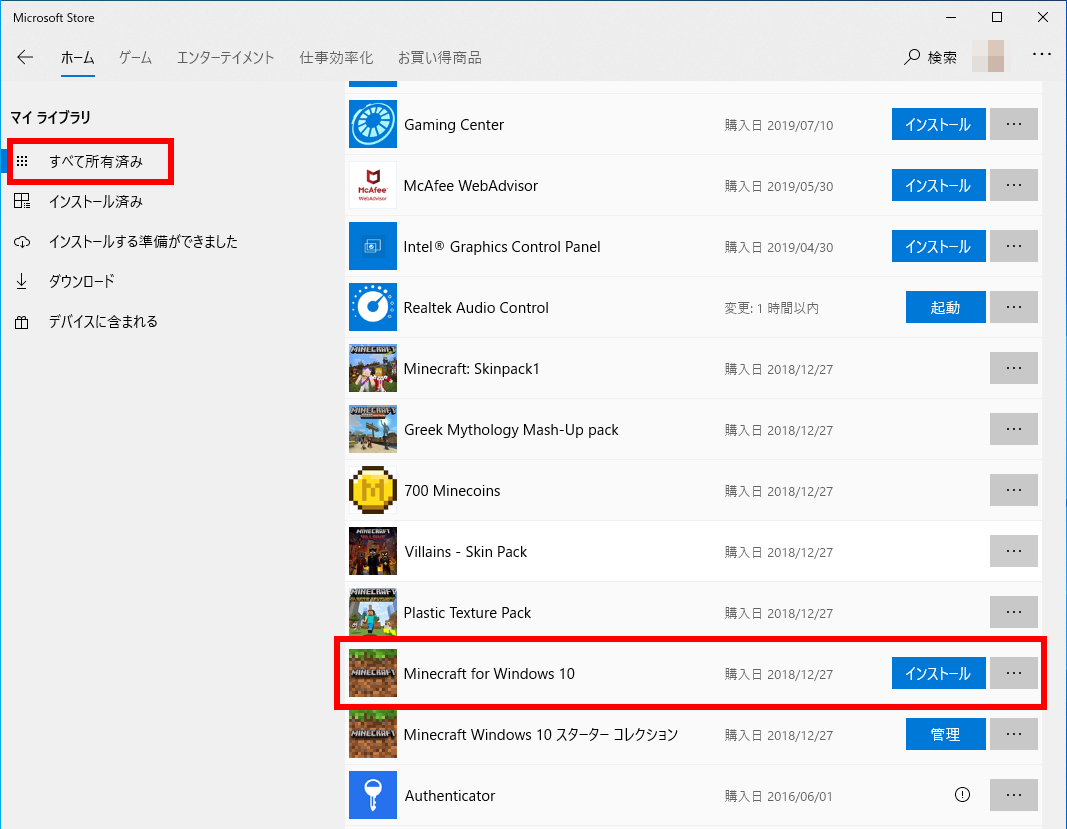Screen dimensions: 1067x829
Task: Switch to the ゲーム tab
Action: tap(135, 58)
